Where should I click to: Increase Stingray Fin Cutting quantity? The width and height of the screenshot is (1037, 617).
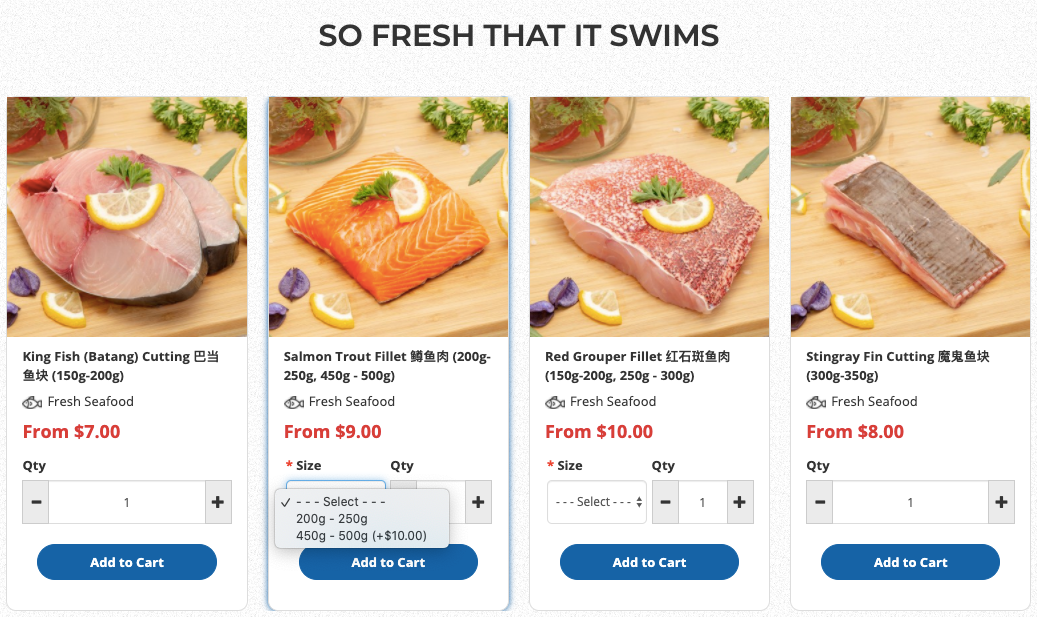1001,502
